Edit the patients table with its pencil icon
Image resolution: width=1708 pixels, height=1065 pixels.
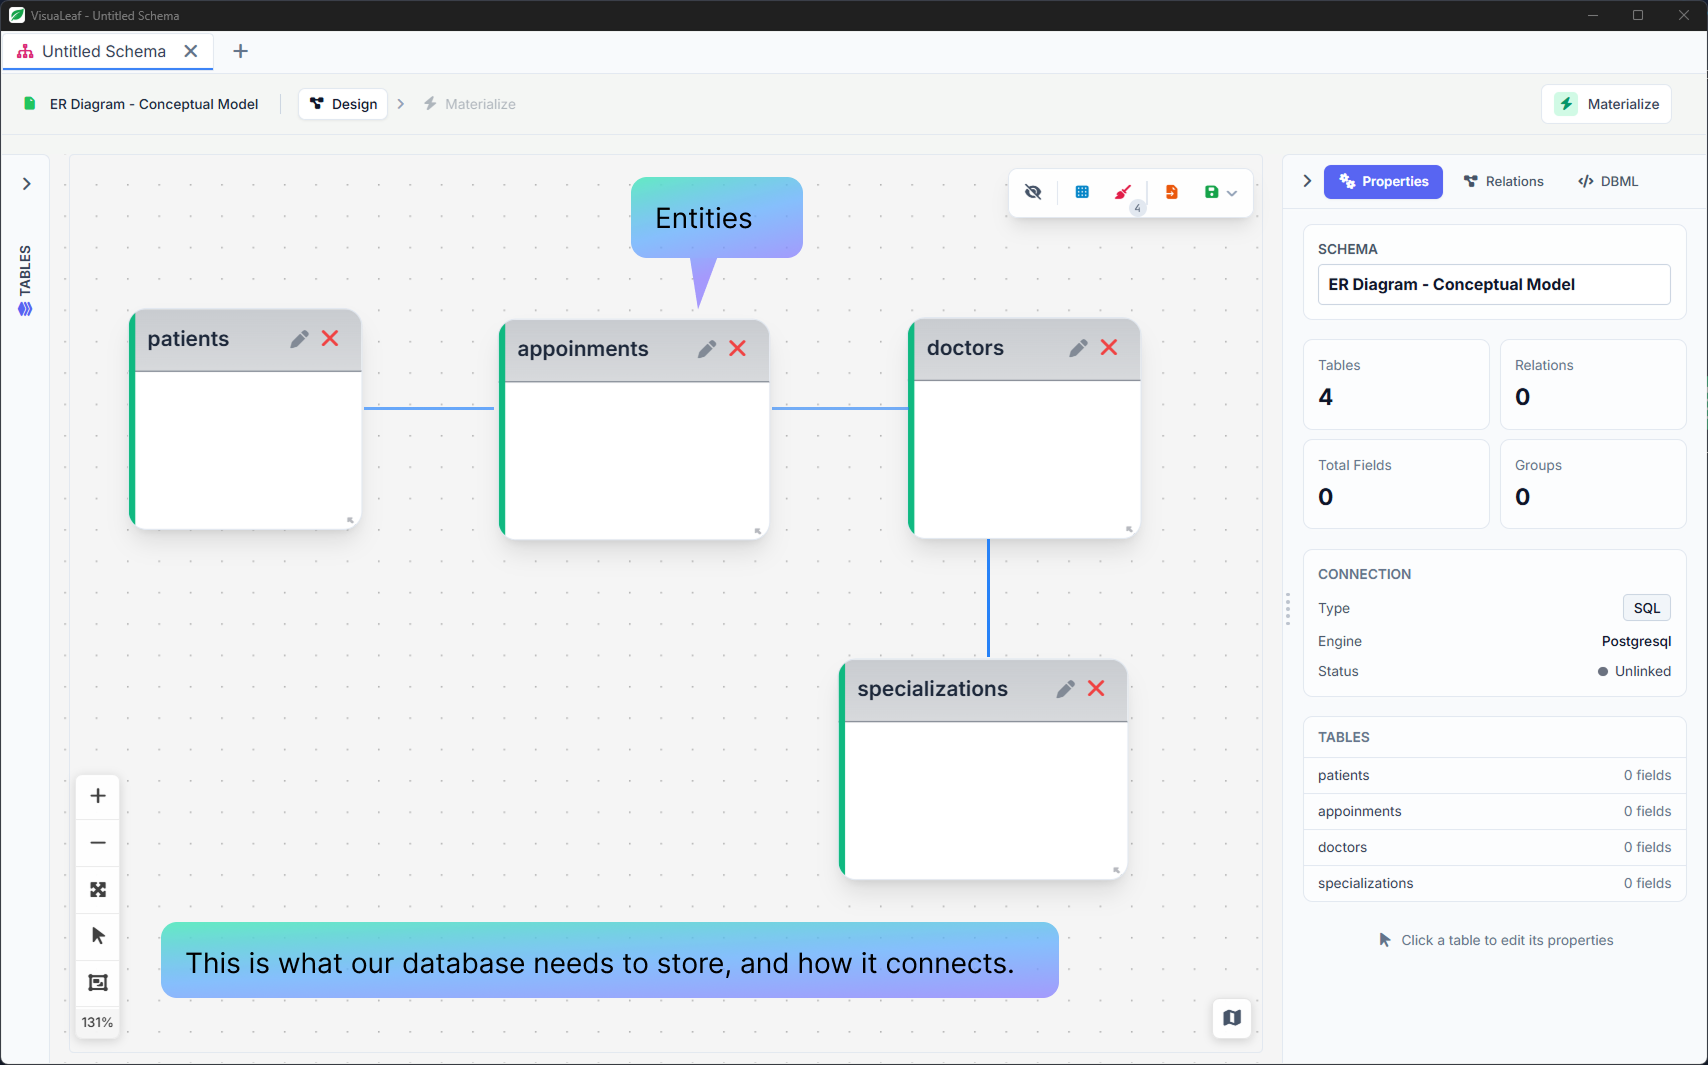tap(299, 339)
